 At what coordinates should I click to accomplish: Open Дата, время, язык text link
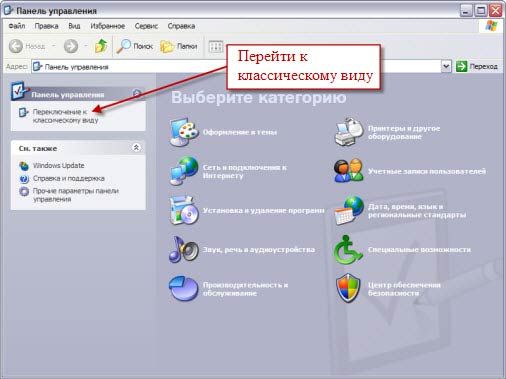tap(417, 211)
